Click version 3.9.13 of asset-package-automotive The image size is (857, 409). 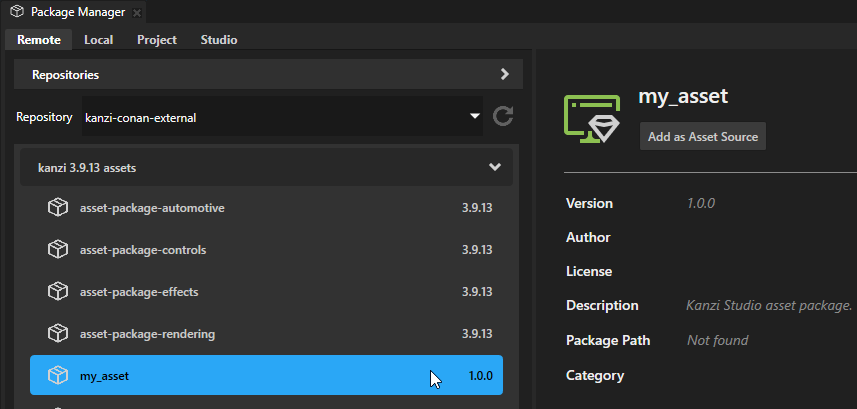coord(477,208)
